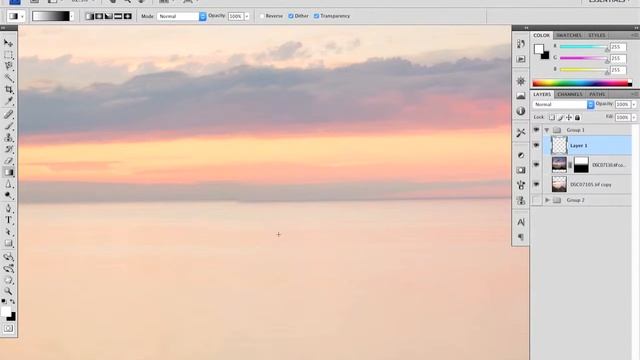Uncheck the Dither option
The width and height of the screenshot is (640, 360).
coord(291,16)
